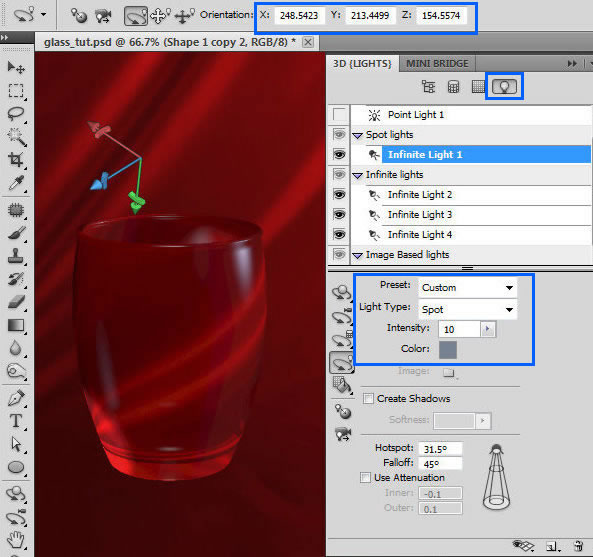
Task: Select the Lasso tool
Action: coord(16,113)
